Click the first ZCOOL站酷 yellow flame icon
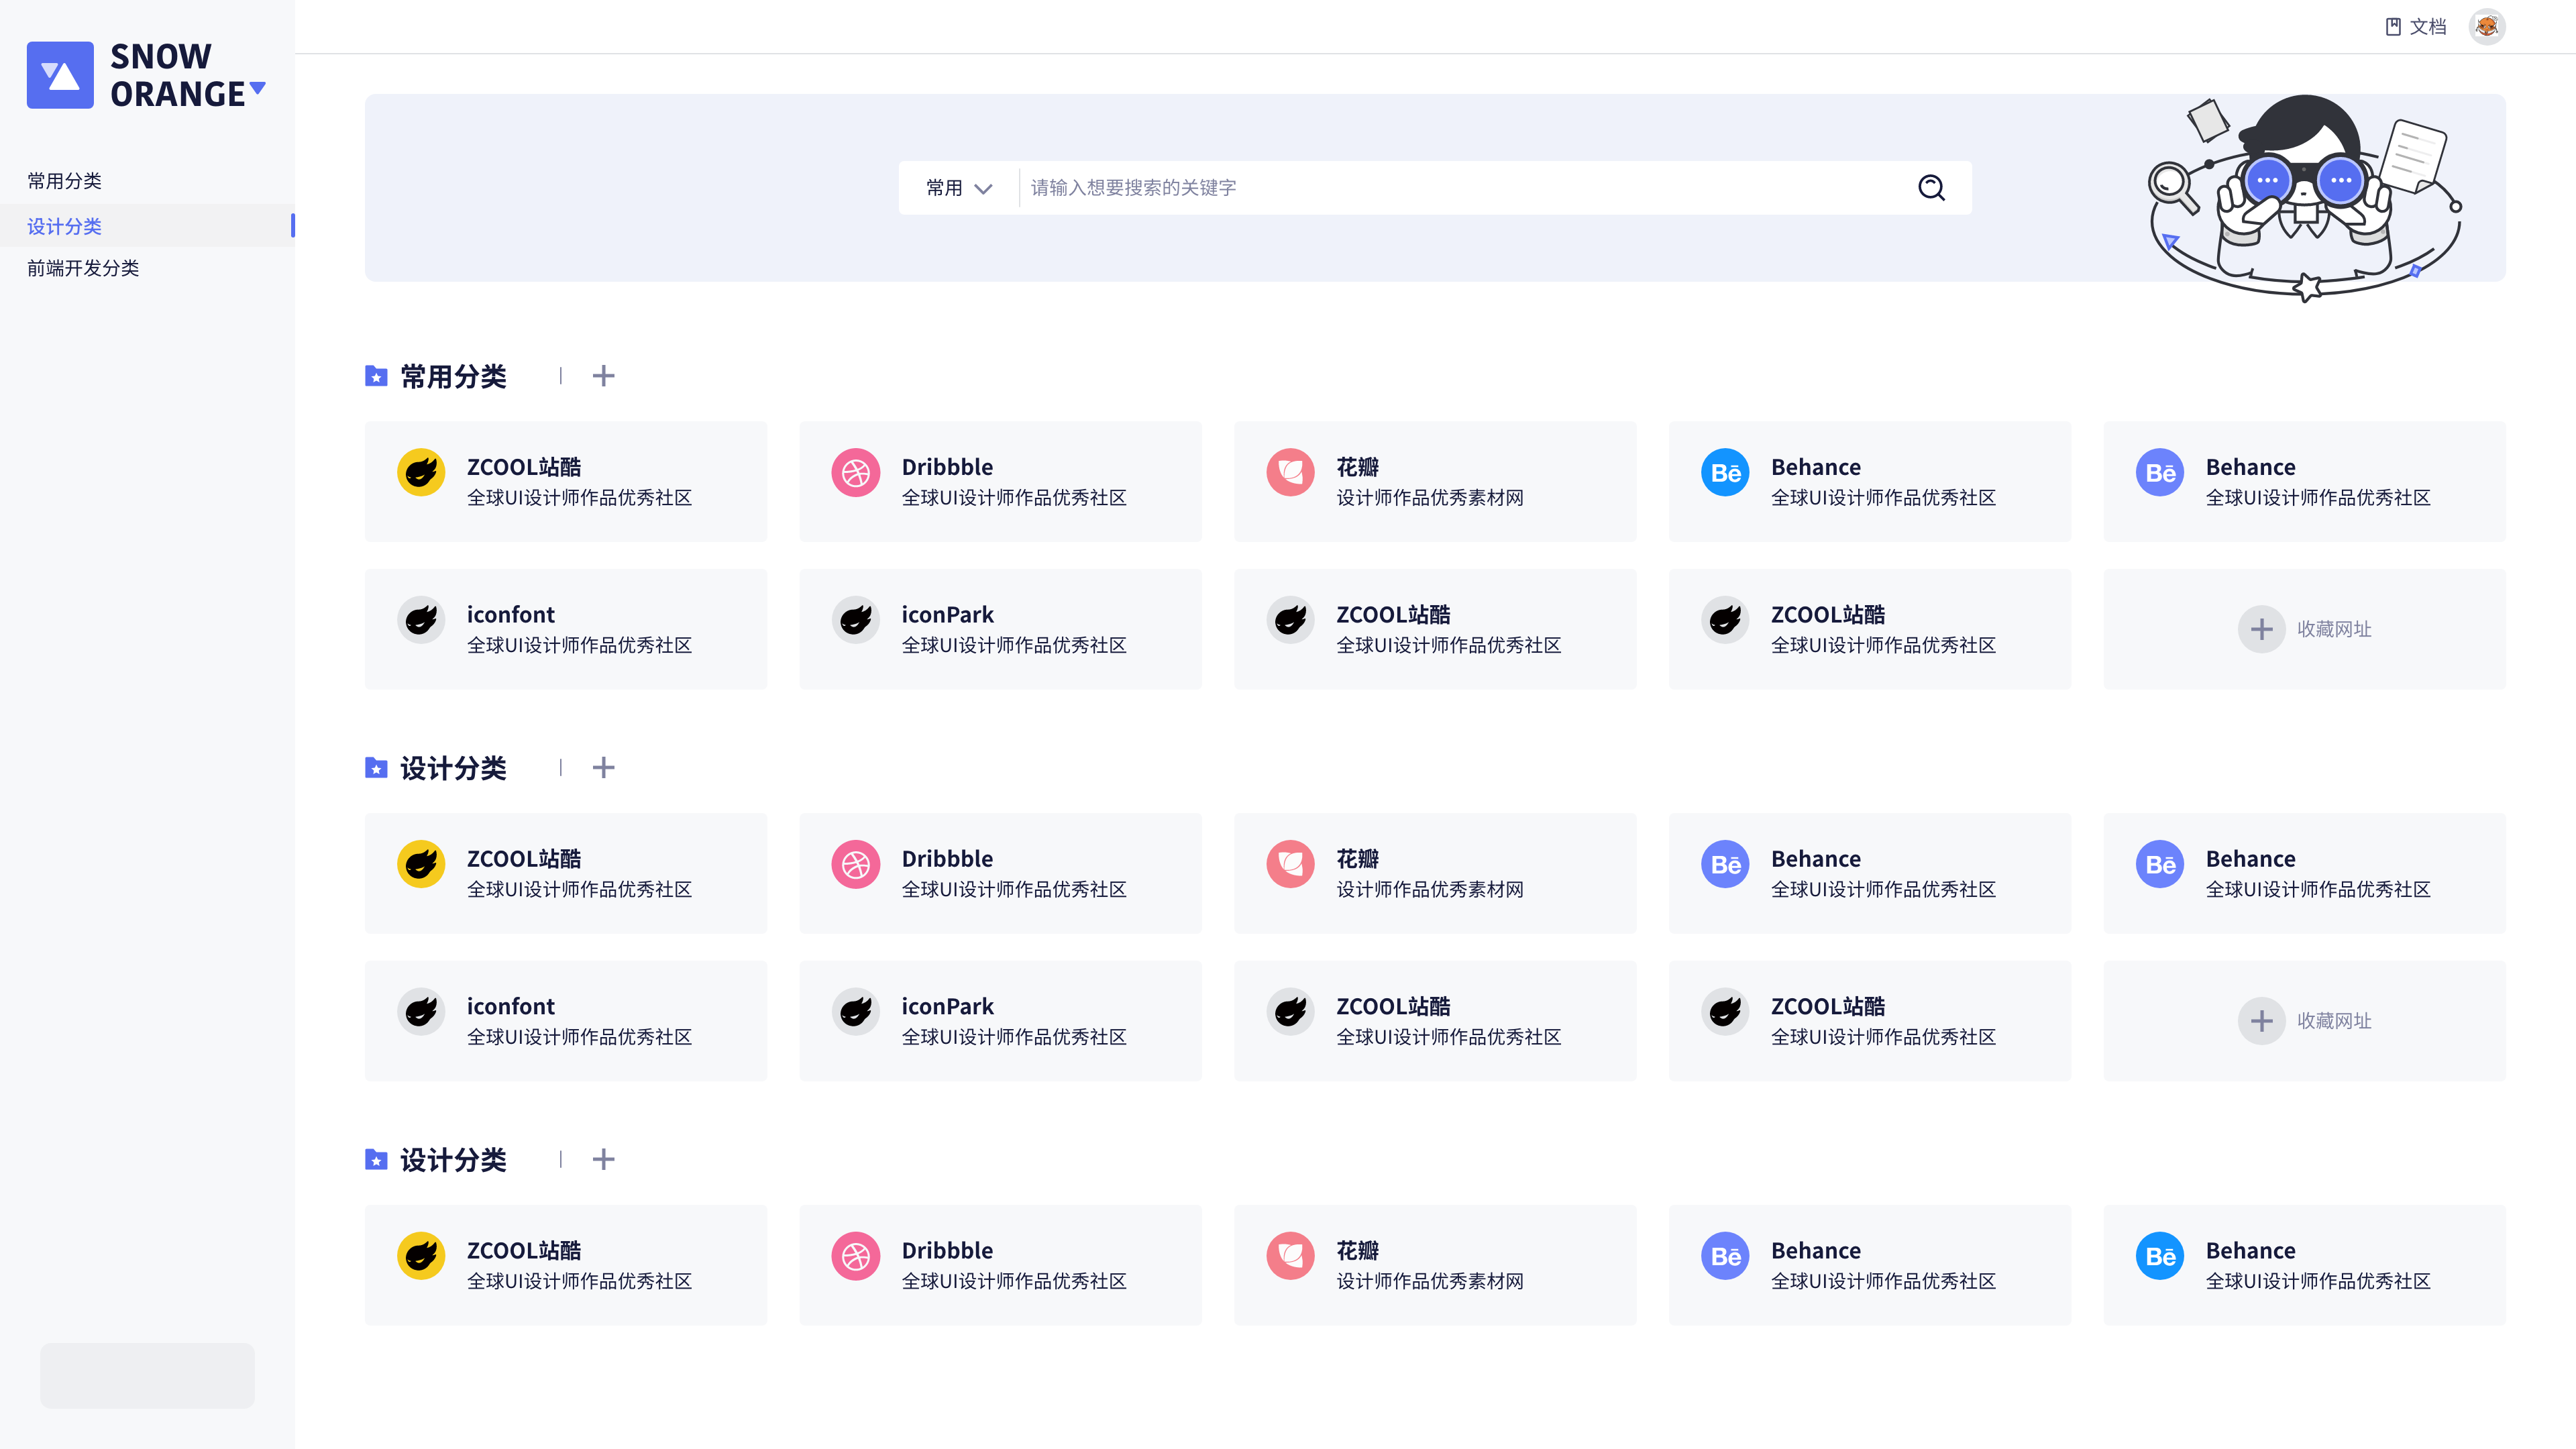Screen dimensions: 2576x1449 coord(421,472)
